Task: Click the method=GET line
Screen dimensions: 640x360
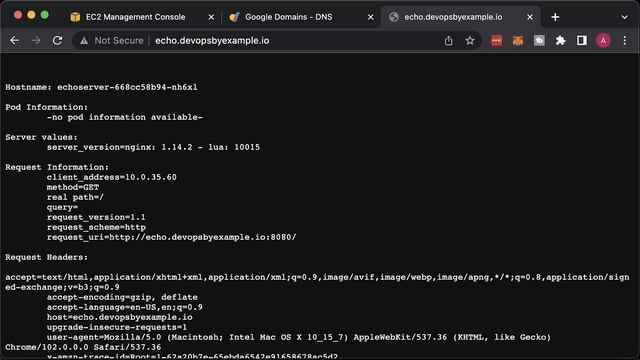Action: (73, 187)
